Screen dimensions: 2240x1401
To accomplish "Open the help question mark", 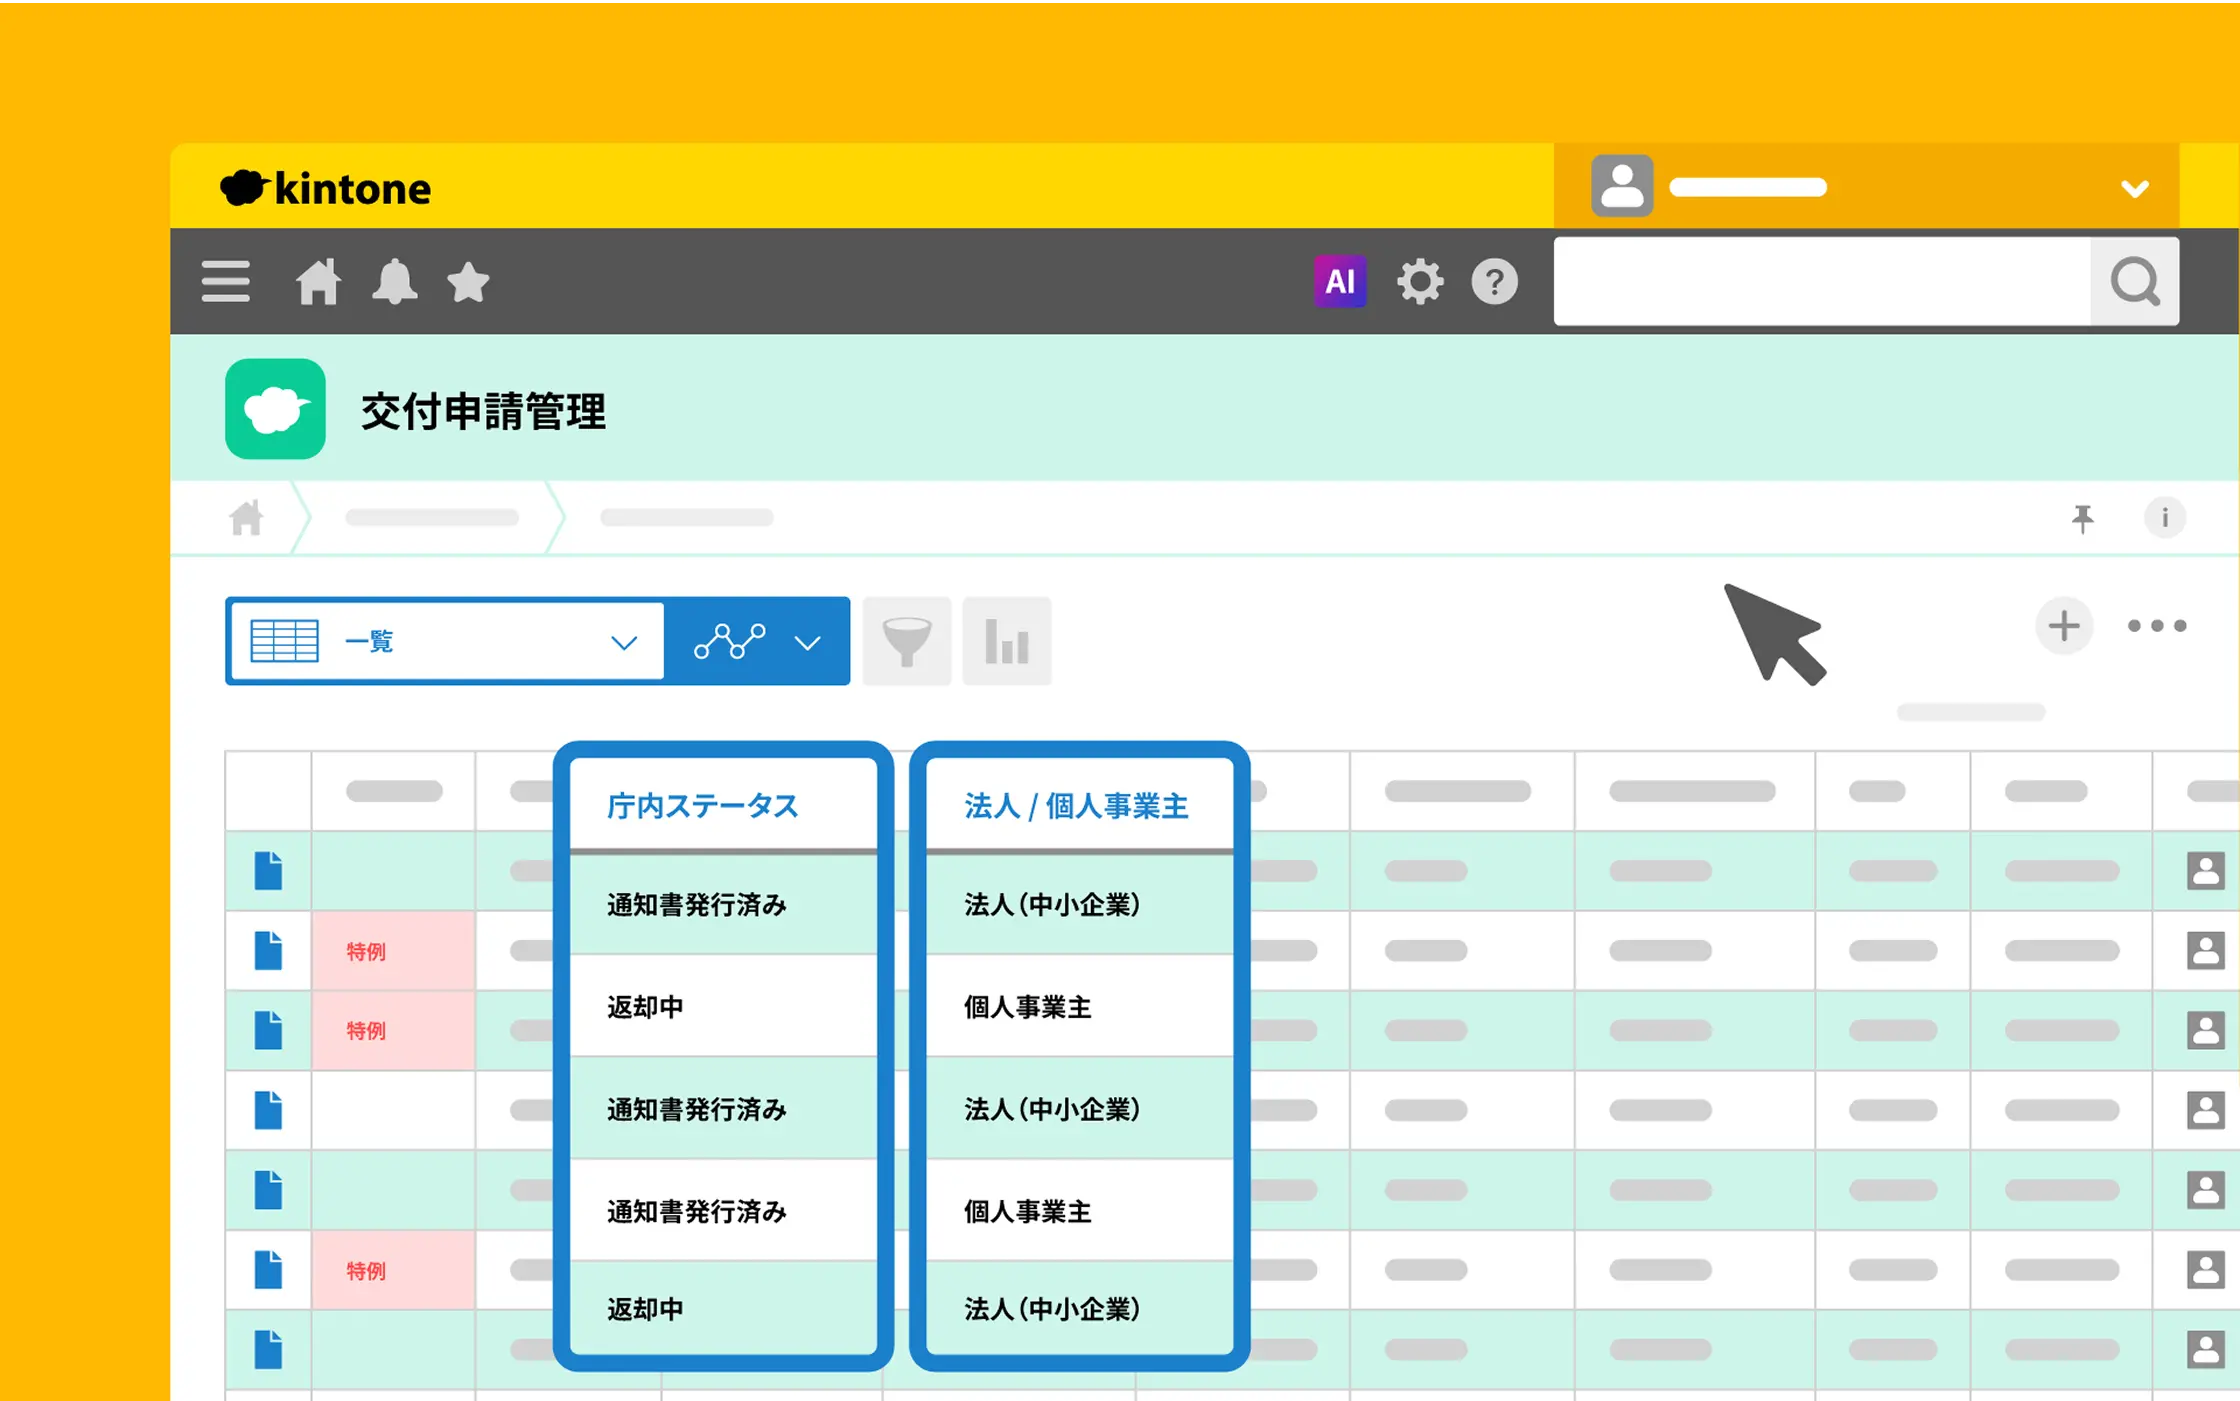I will point(1494,281).
